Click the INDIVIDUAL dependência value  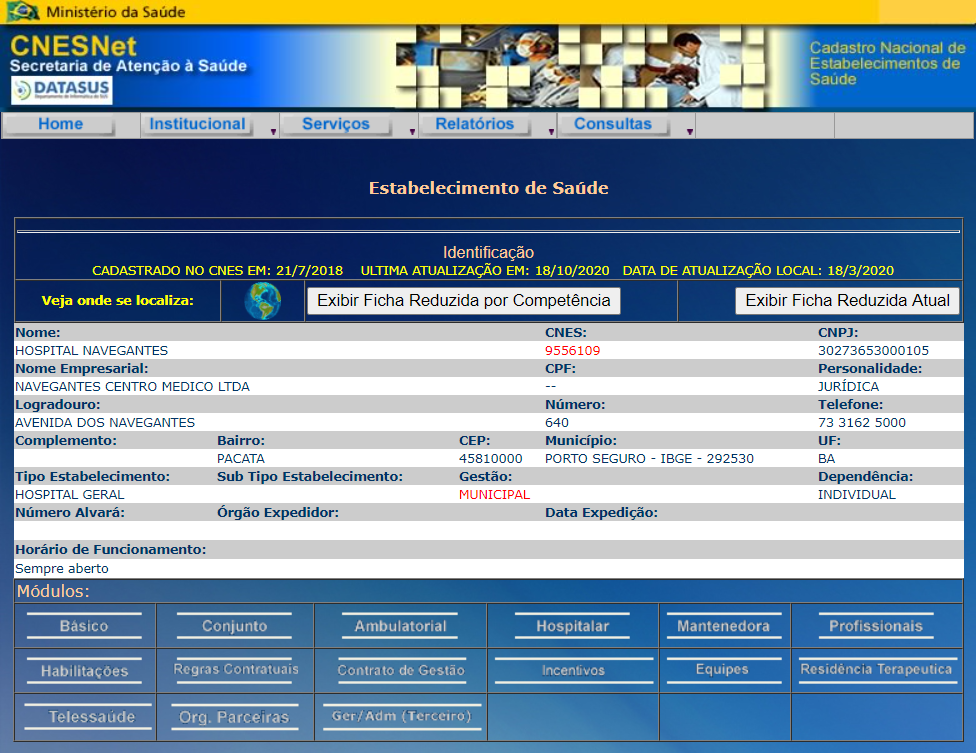point(856,495)
